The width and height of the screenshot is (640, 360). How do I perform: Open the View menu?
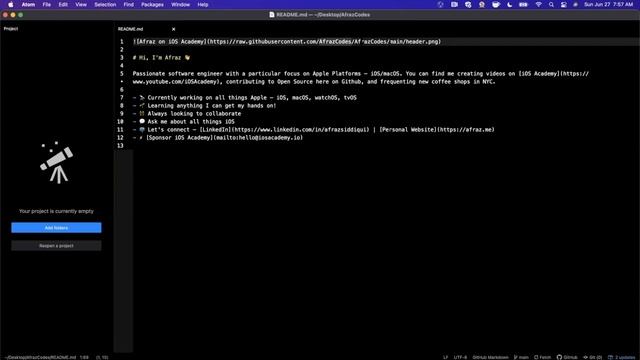(81, 4)
